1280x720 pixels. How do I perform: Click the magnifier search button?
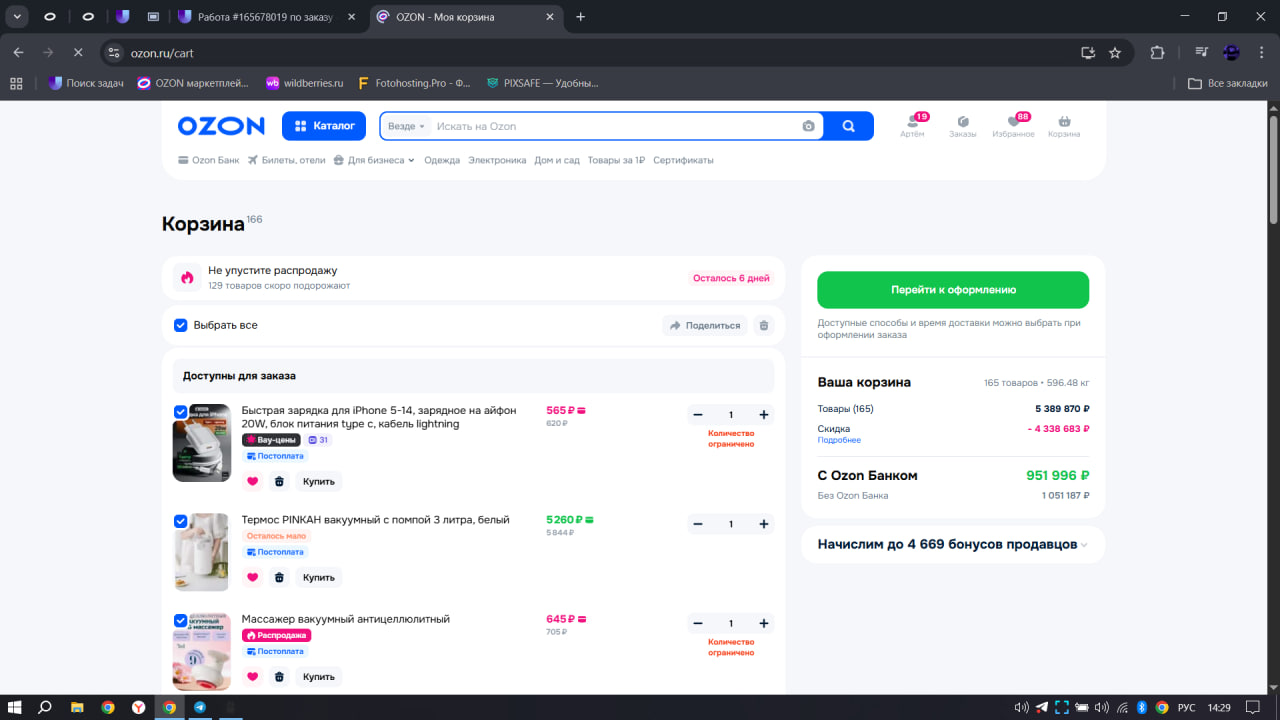(x=848, y=126)
